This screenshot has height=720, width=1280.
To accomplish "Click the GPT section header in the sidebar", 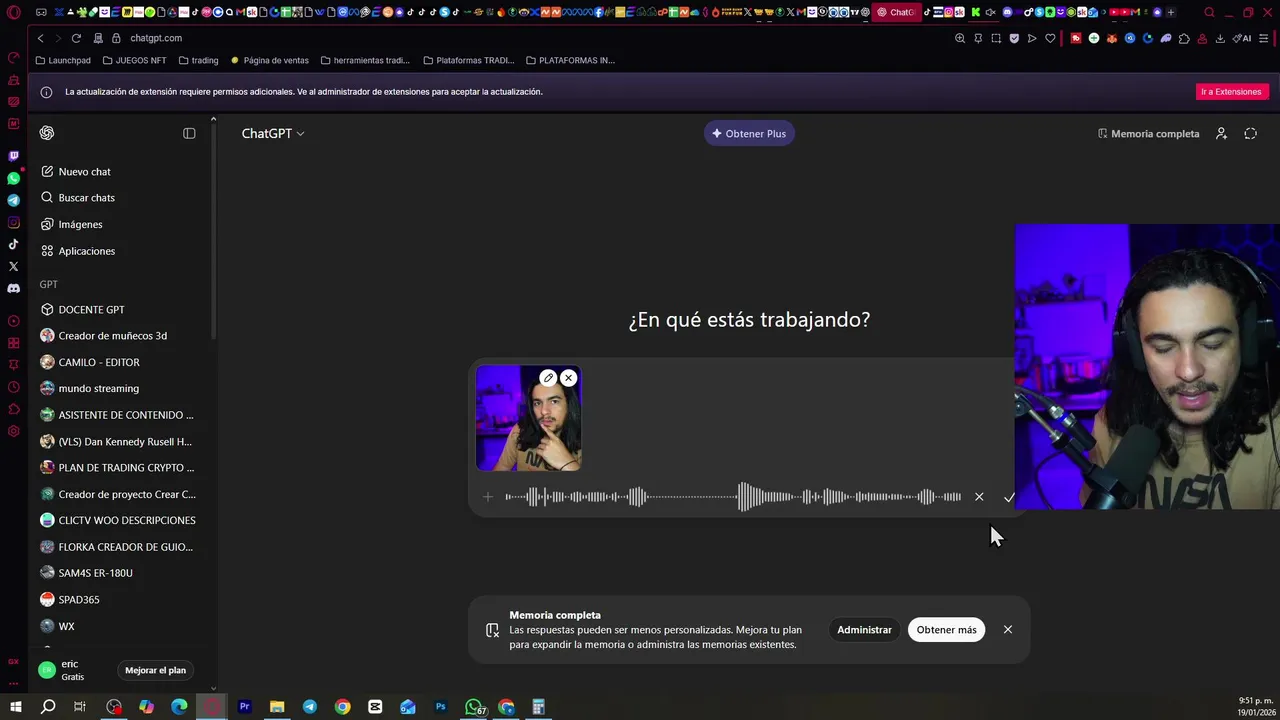I will pyautogui.click(x=49, y=284).
